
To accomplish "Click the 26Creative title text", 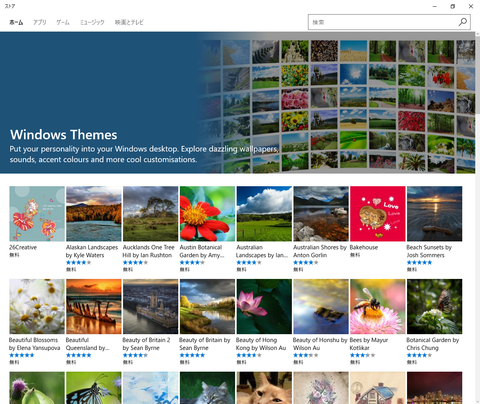I will coord(23,247).
